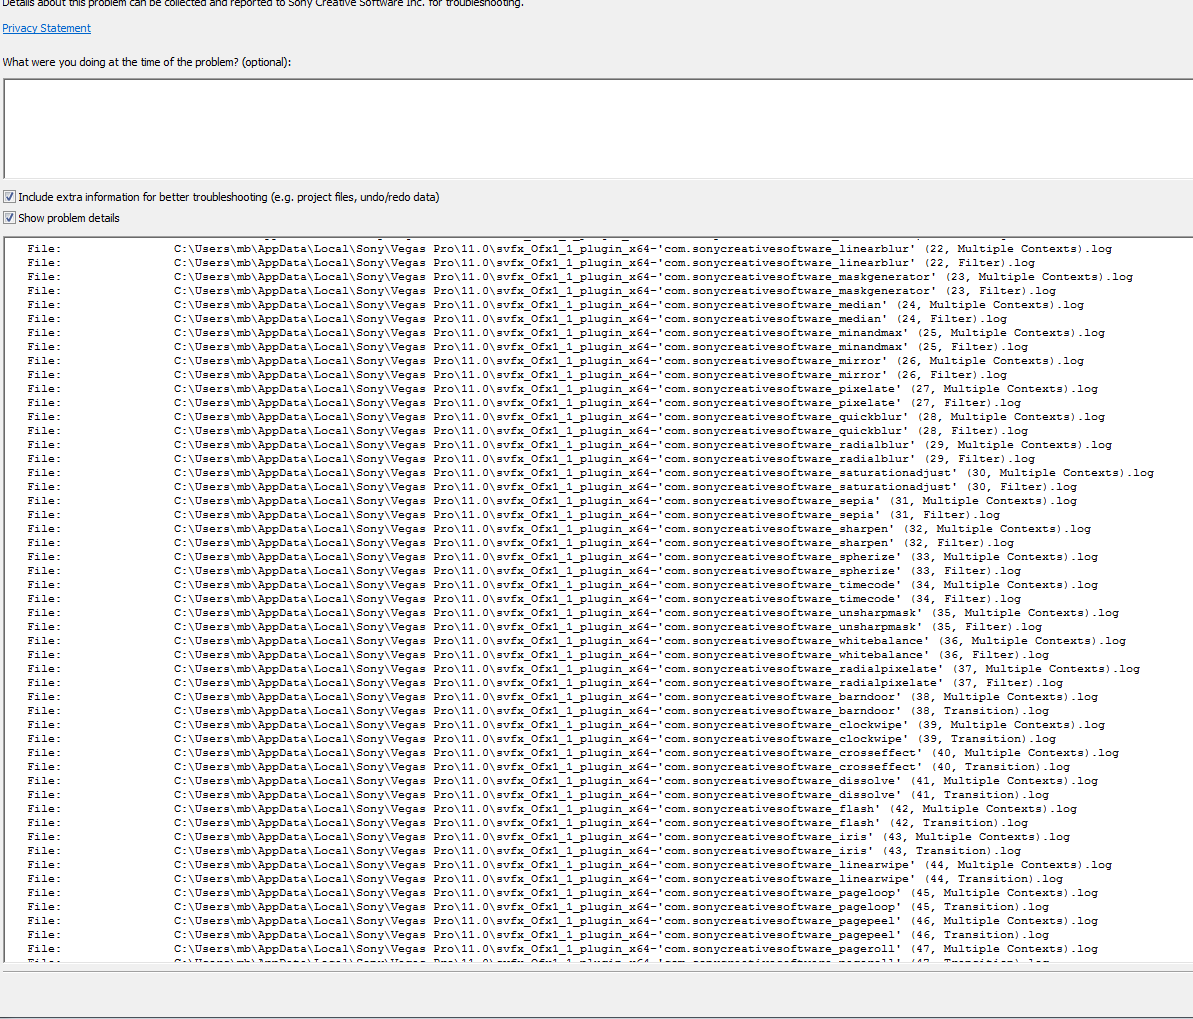Click the barndoor (38, Multiple Contexts).log line

coord(563,697)
